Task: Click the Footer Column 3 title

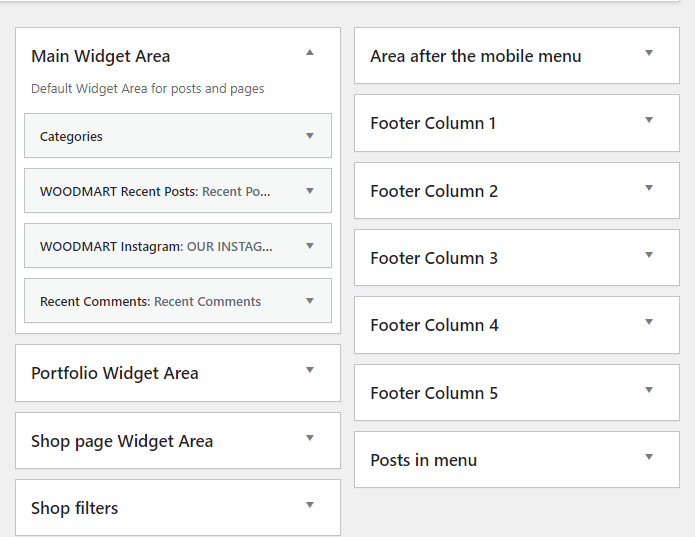Action: [434, 258]
